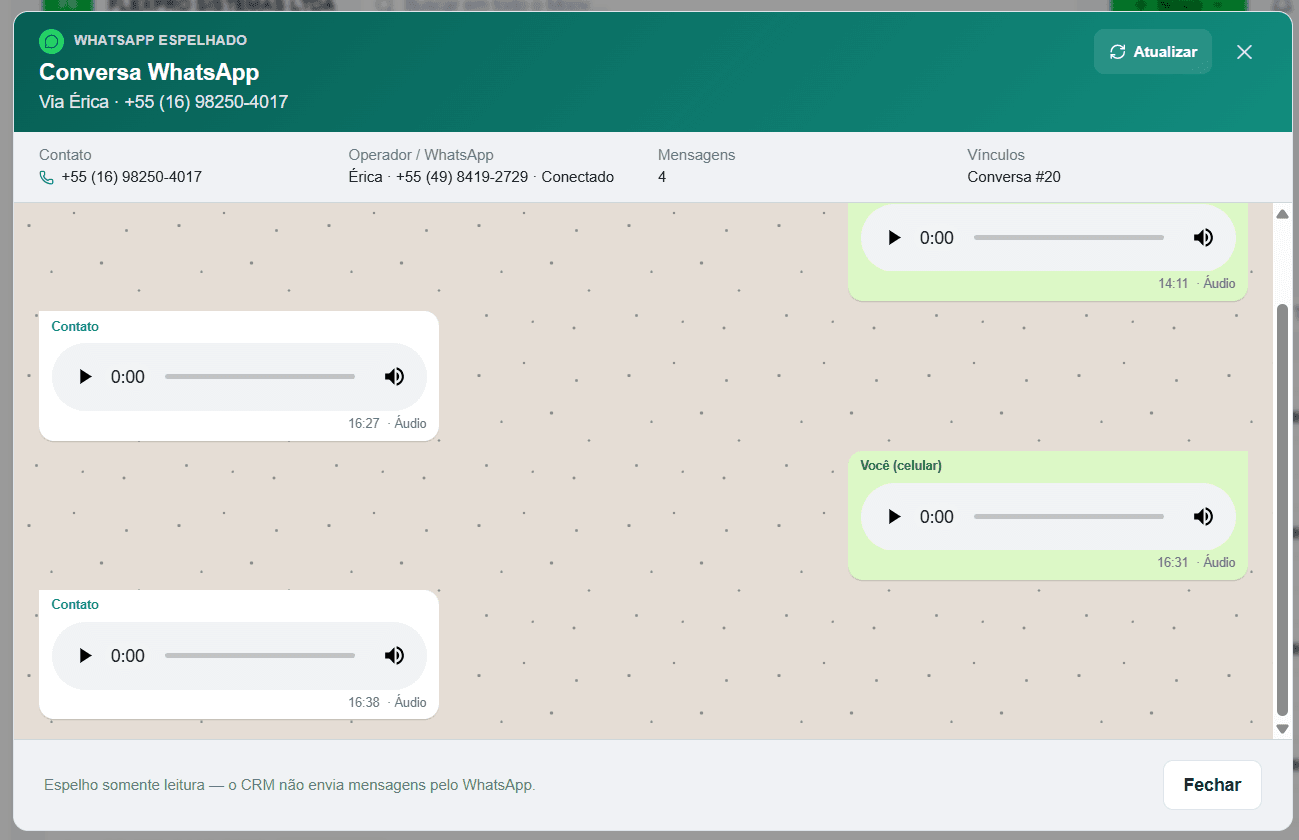Click the Conversa #20 link value
The image size is (1299, 840).
point(1014,177)
